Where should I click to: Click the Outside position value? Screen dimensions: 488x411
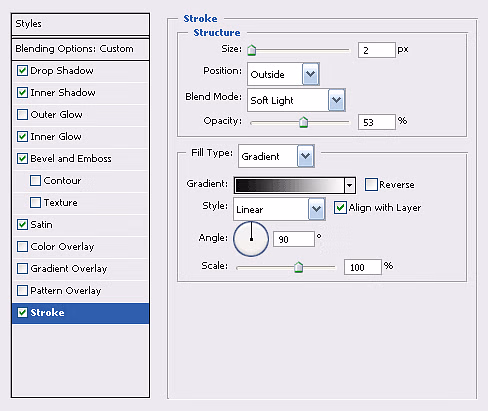click(267, 74)
